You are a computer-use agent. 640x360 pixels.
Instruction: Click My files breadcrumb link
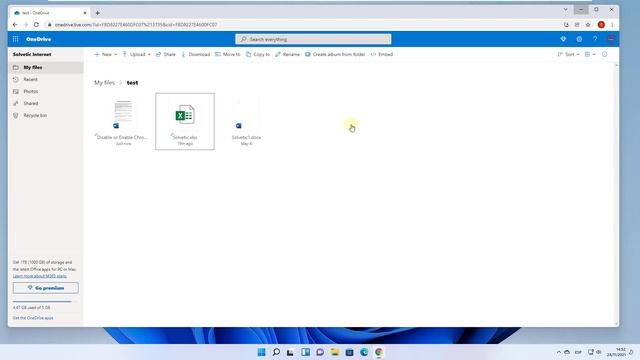pos(104,82)
